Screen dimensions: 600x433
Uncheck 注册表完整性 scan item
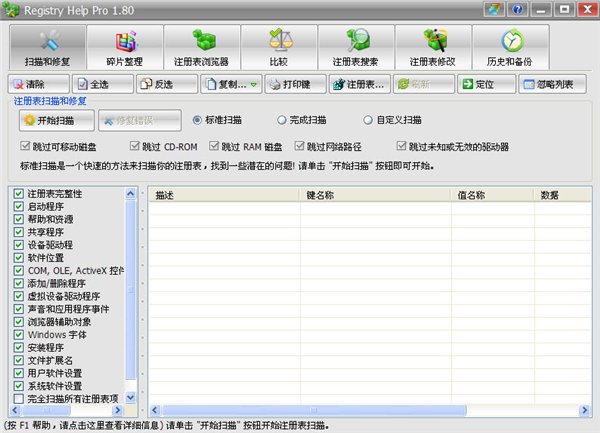(x=18, y=194)
